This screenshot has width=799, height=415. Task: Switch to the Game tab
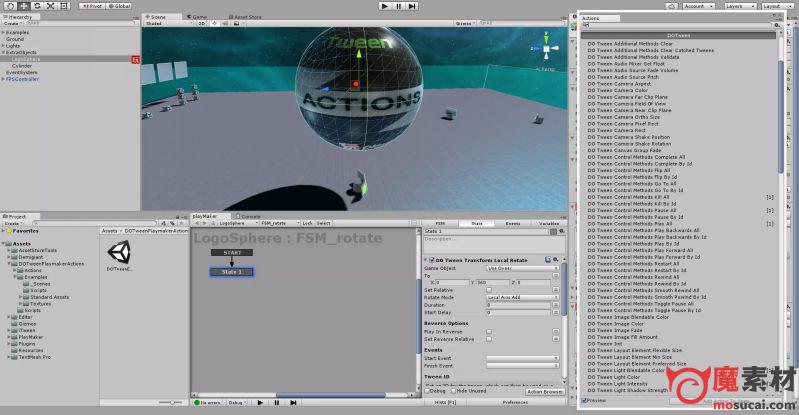pyautogui.click(x=197, y=17)
